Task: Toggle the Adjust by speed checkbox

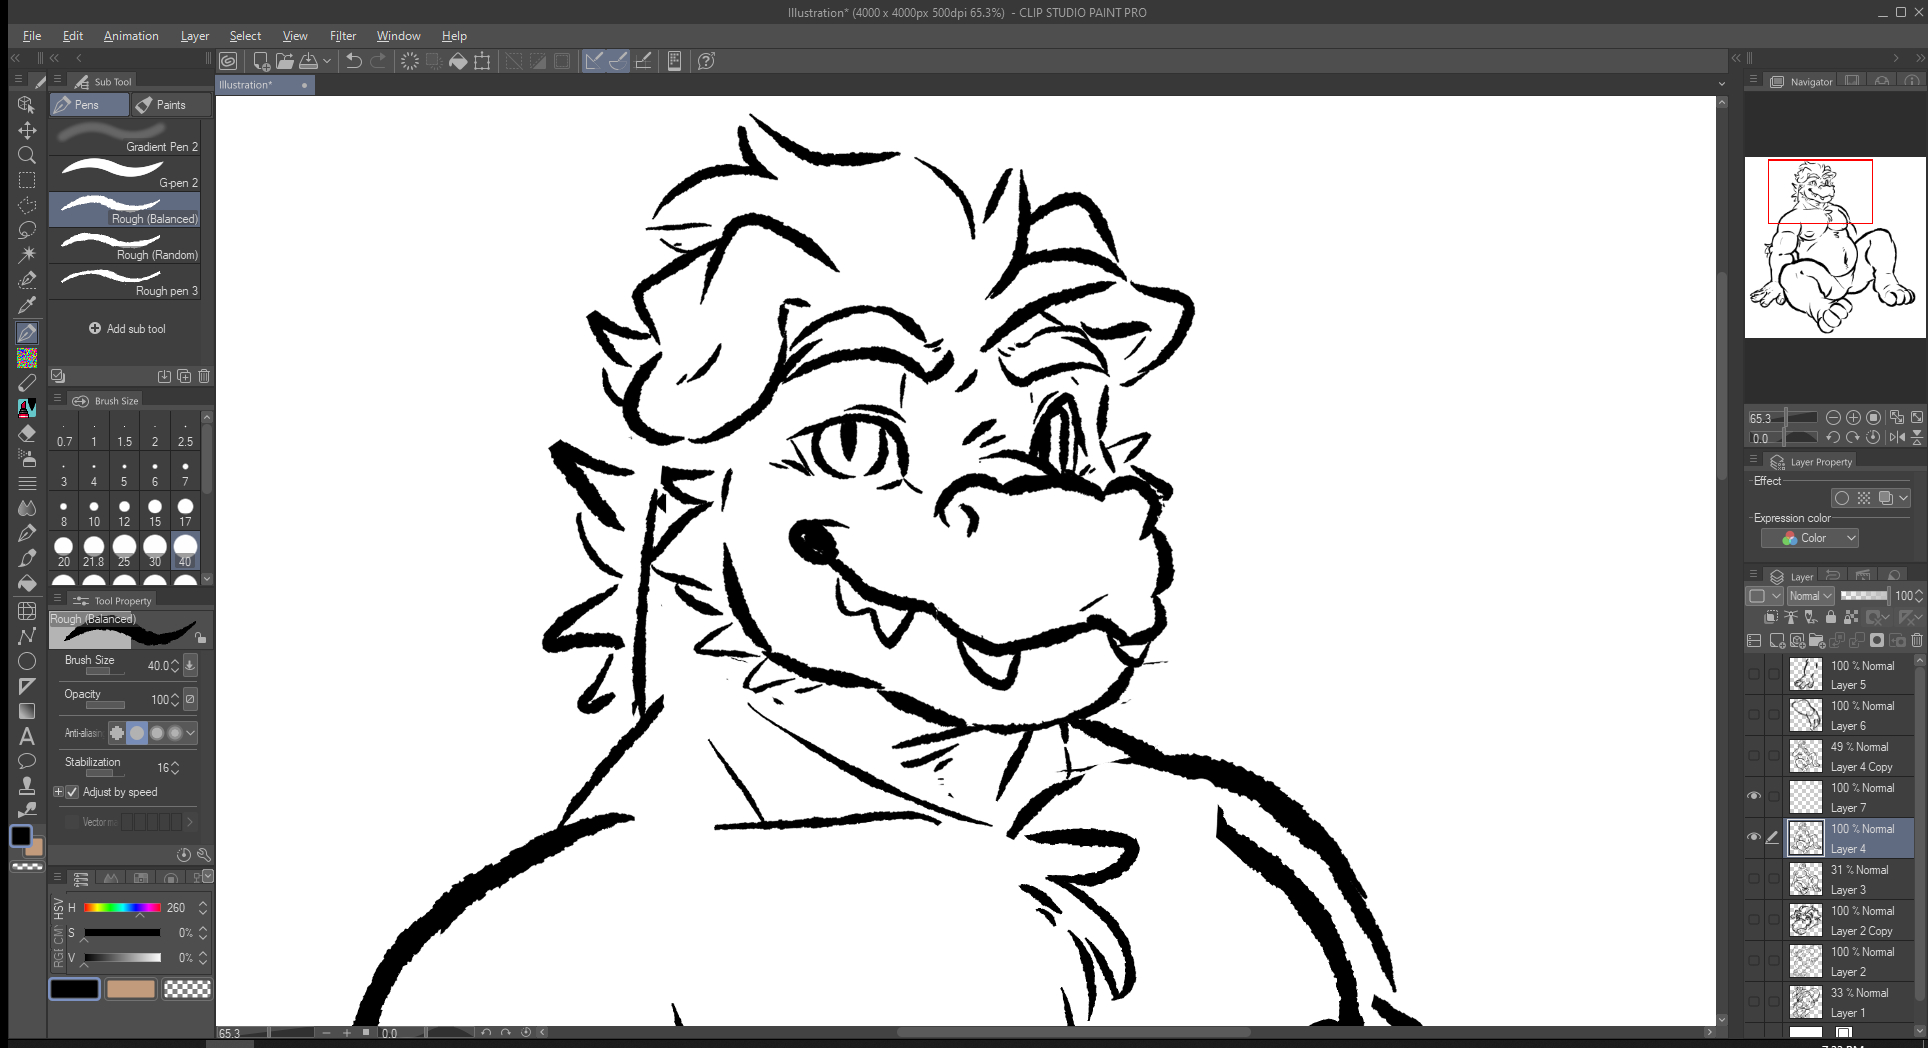Action: click(x=72, y=792)
